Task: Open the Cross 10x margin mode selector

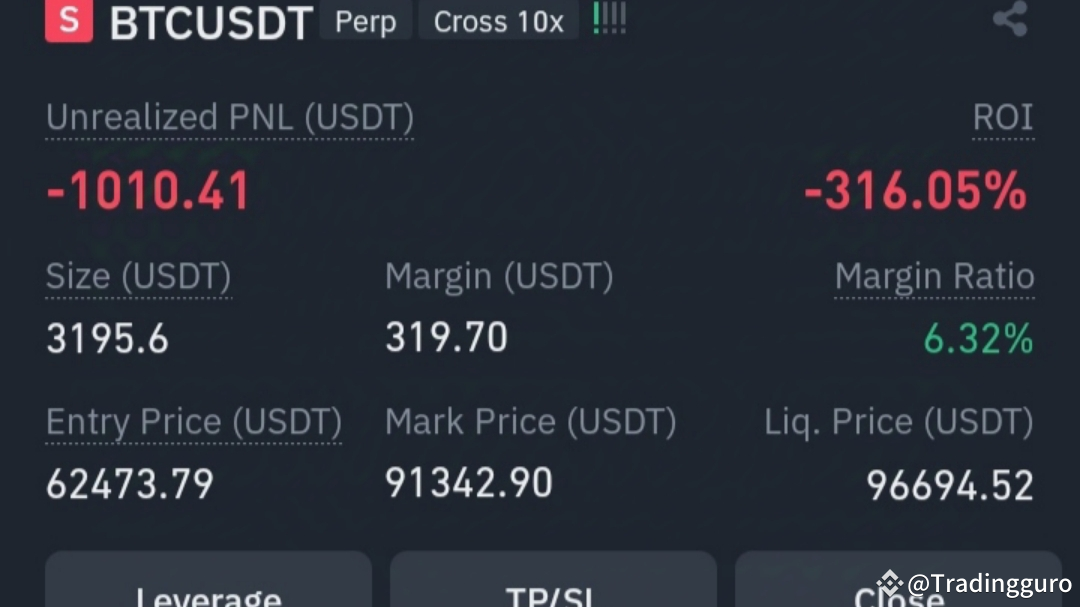Action: [x=498, y=20]
